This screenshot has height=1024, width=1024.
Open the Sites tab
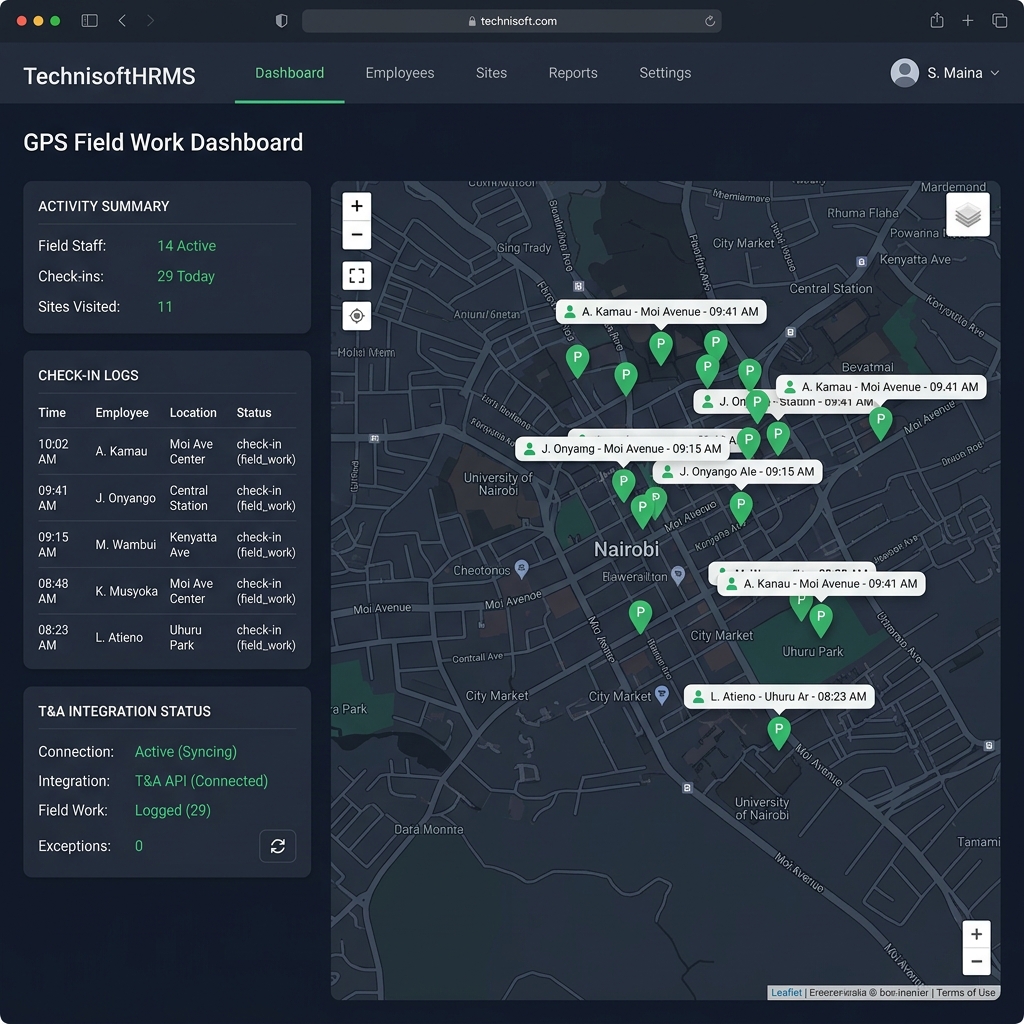(x=491, y=73)
